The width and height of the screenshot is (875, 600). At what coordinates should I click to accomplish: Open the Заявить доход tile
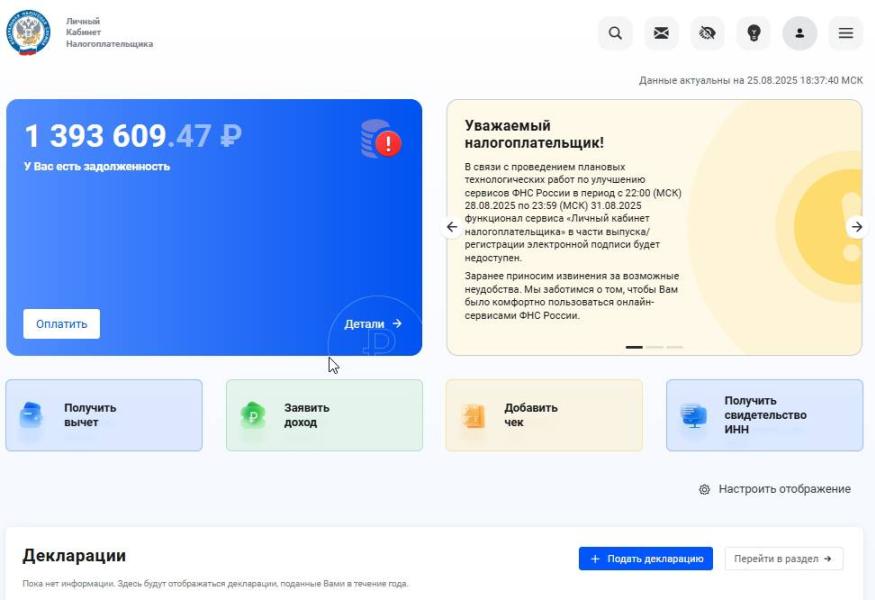pyautogui.click(x=324, y=415)
